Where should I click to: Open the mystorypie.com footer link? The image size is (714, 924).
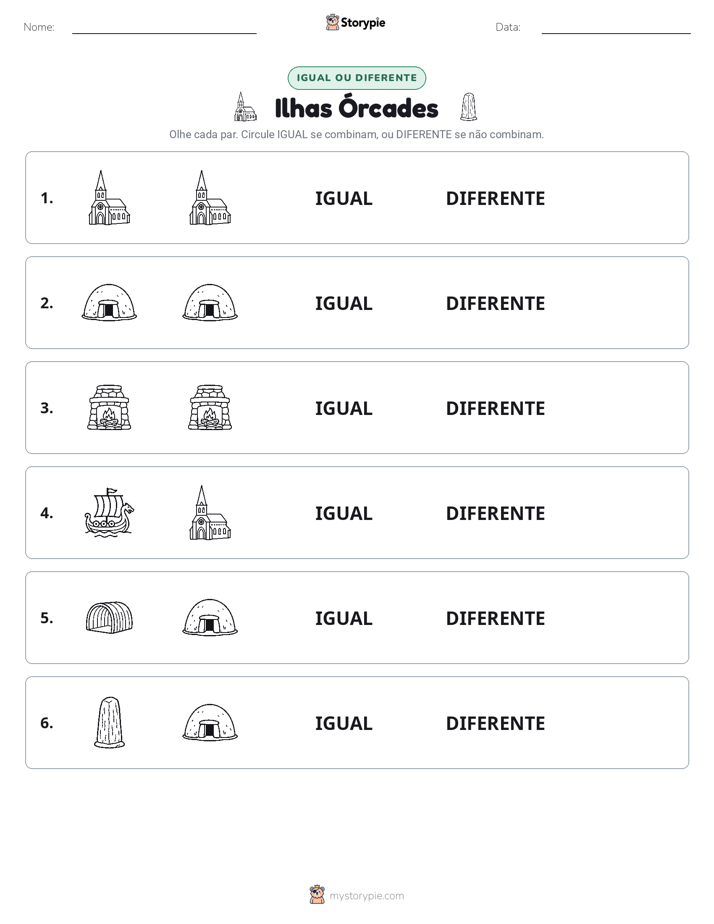point(366,896)
